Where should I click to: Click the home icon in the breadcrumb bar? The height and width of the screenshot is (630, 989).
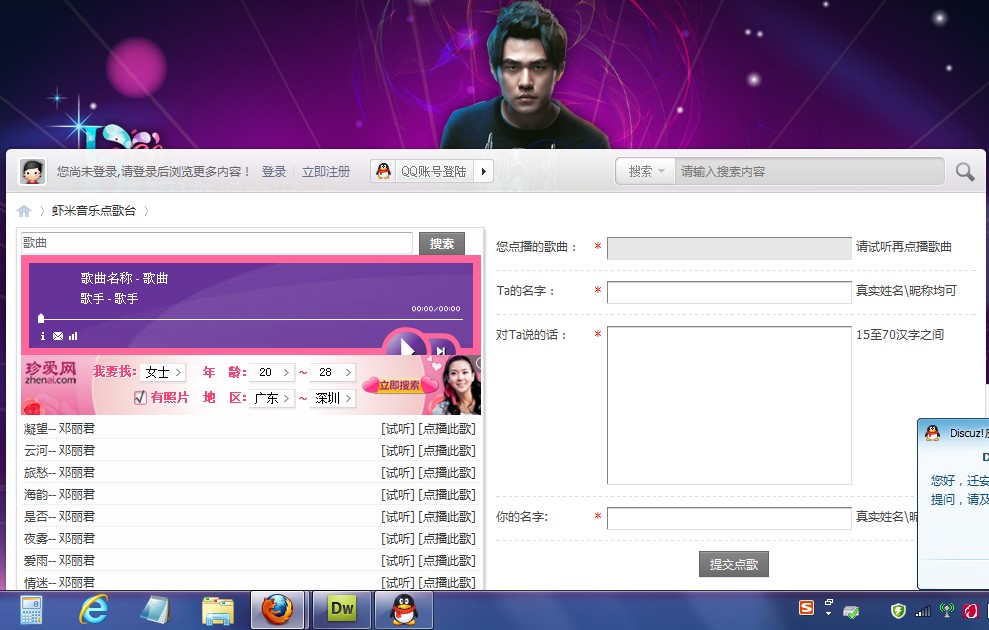(x=23, y=210)
